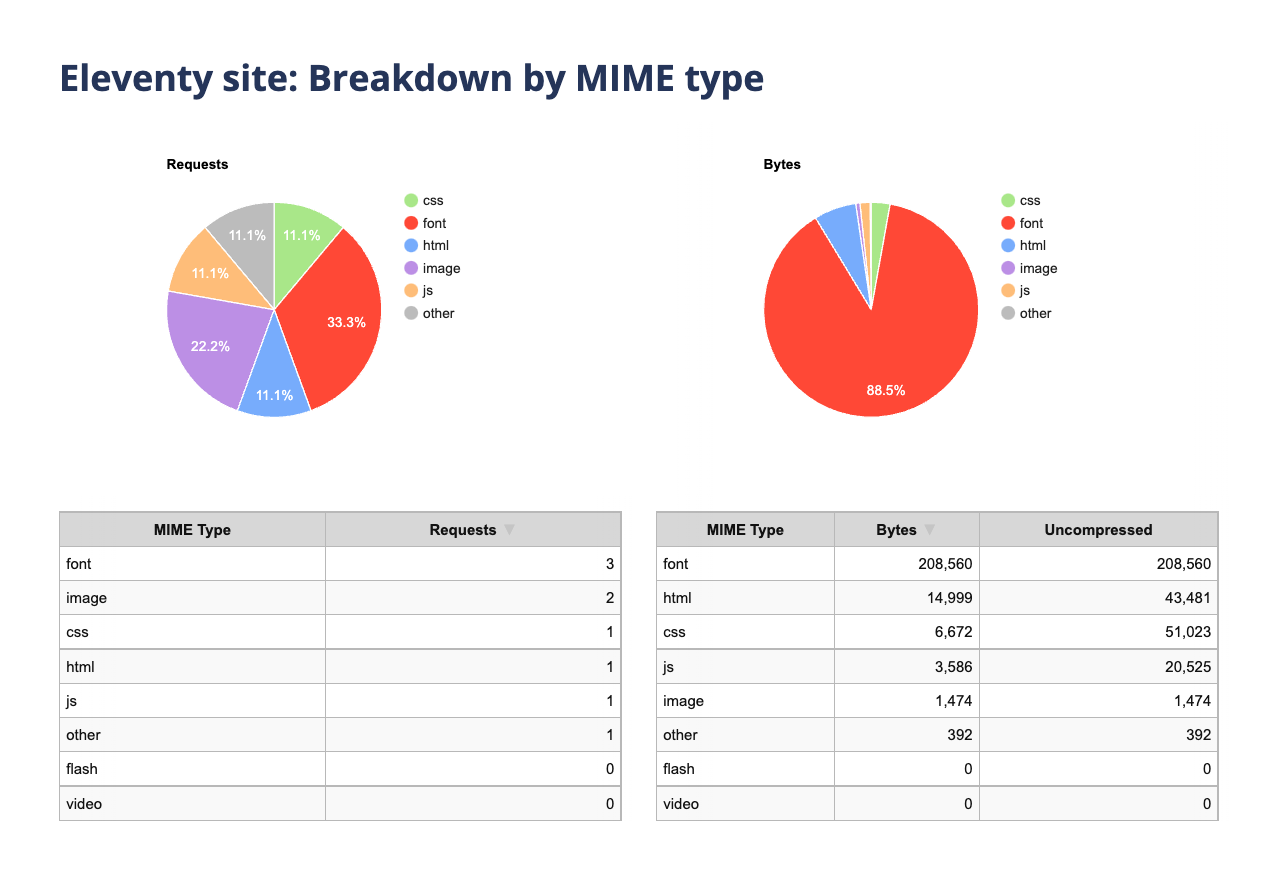This screenshot has height=879, width=1287.
Task: Click the html row in Requests table
Action: coord(340,666)
